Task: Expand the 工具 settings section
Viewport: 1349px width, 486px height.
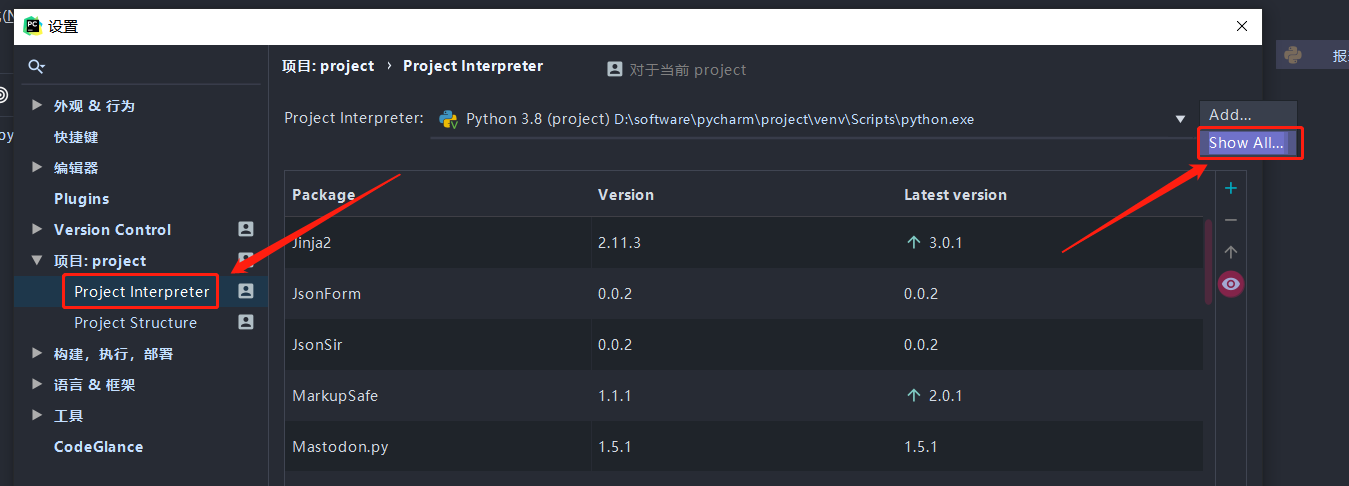Action: 37,415
